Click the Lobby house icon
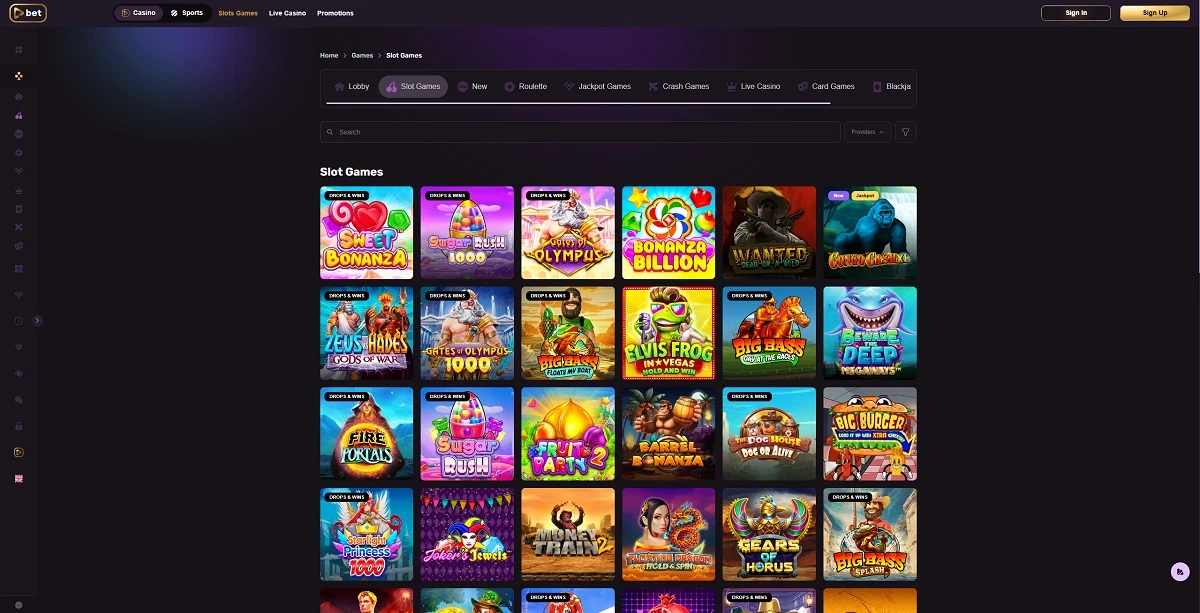Viewport: 1200px width, 613px height. pyautogui.click(x=340, y=87)
